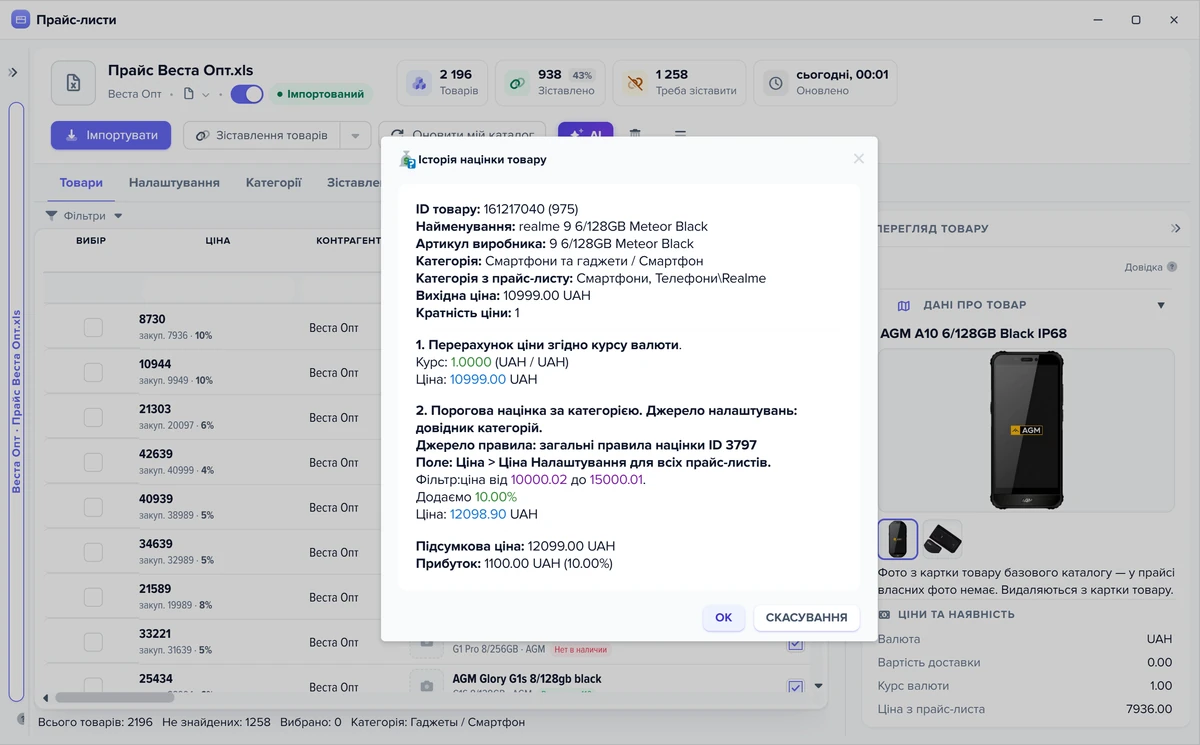
Task: Expand the Зіставлення товарів dropdown arrow
Action: coord(356,135)
